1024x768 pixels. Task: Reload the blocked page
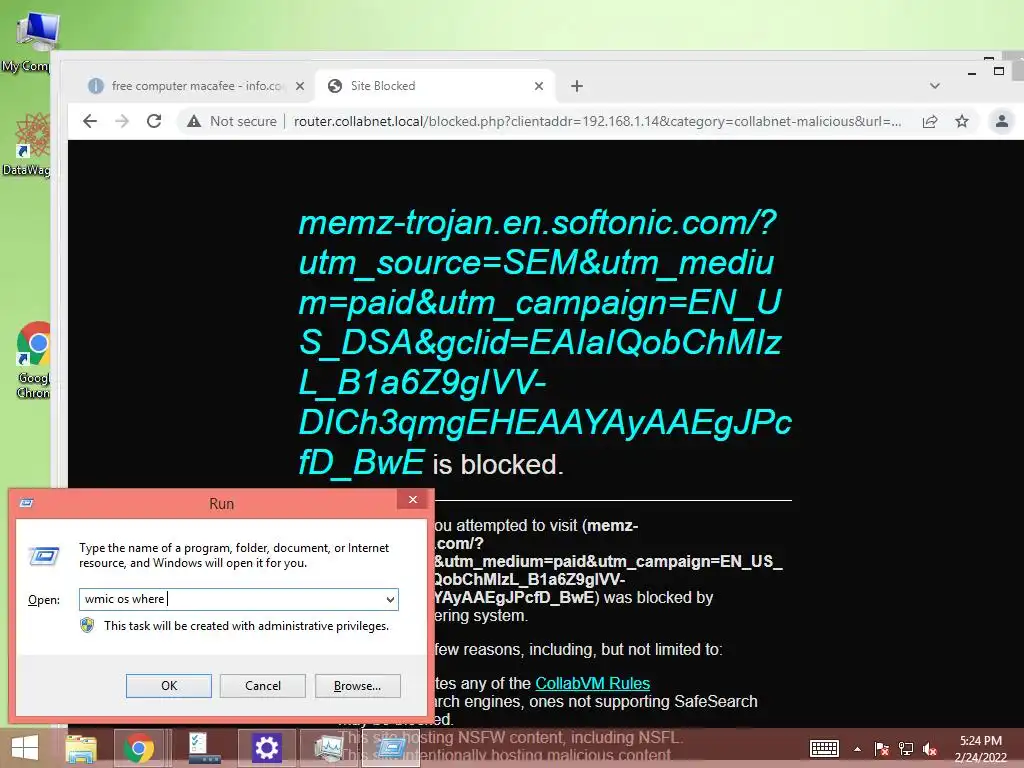[154, 121]
